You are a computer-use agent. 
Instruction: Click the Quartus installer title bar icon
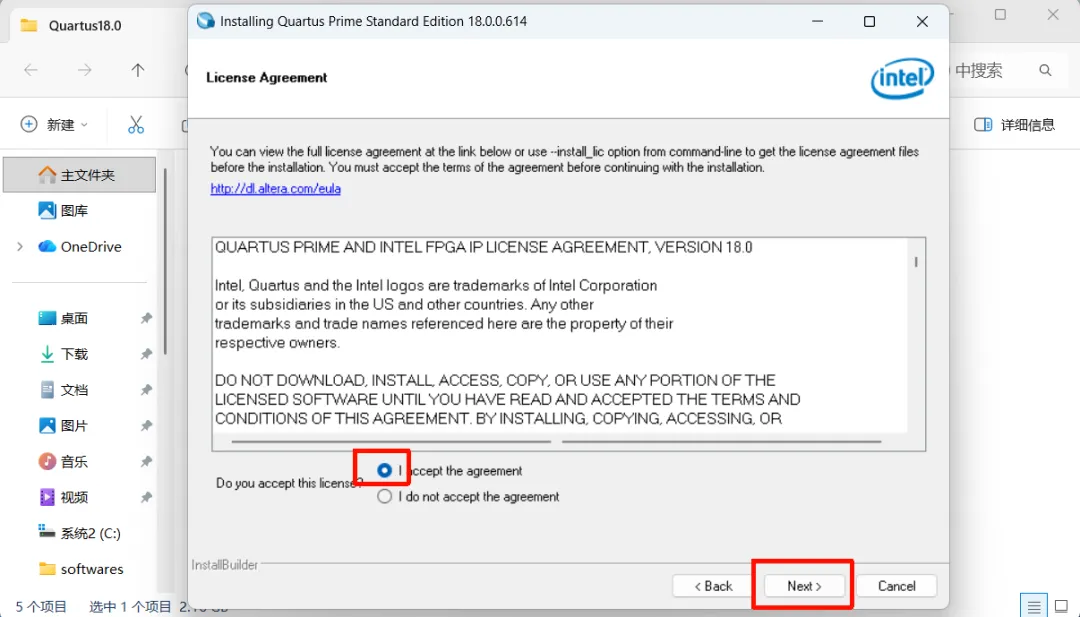tap(205, 21)
